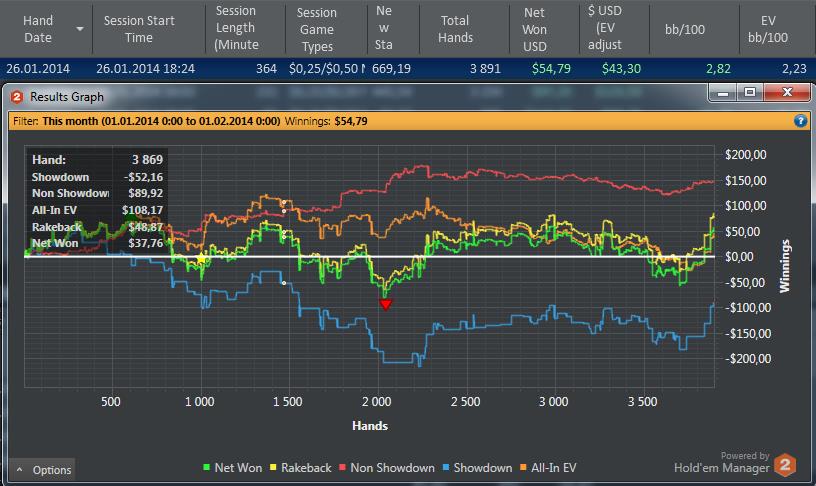This screenshot has height=486, width=816.
Task: Click the 669,19 cell in session row
Action: (391, 69)
